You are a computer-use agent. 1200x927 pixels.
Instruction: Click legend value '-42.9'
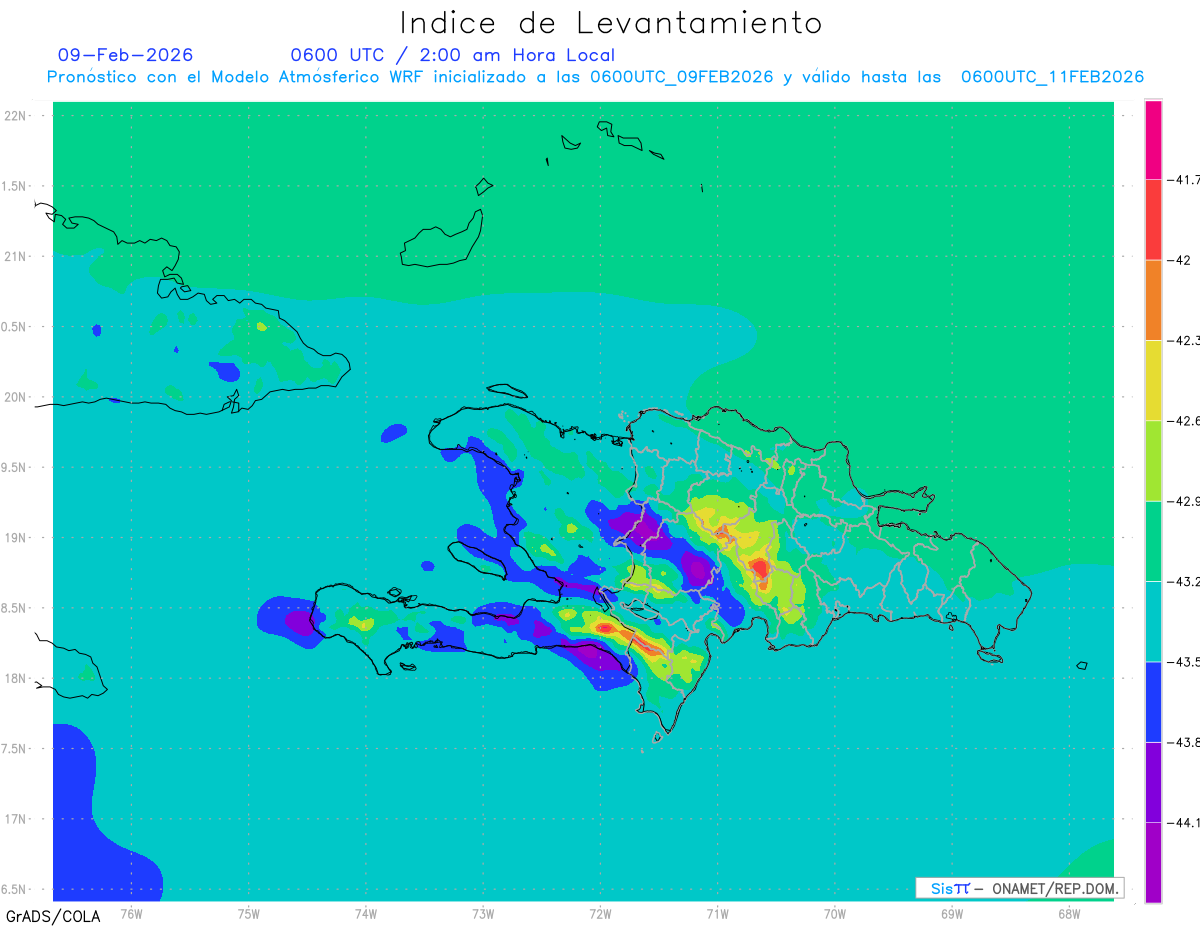(1184, 501)
